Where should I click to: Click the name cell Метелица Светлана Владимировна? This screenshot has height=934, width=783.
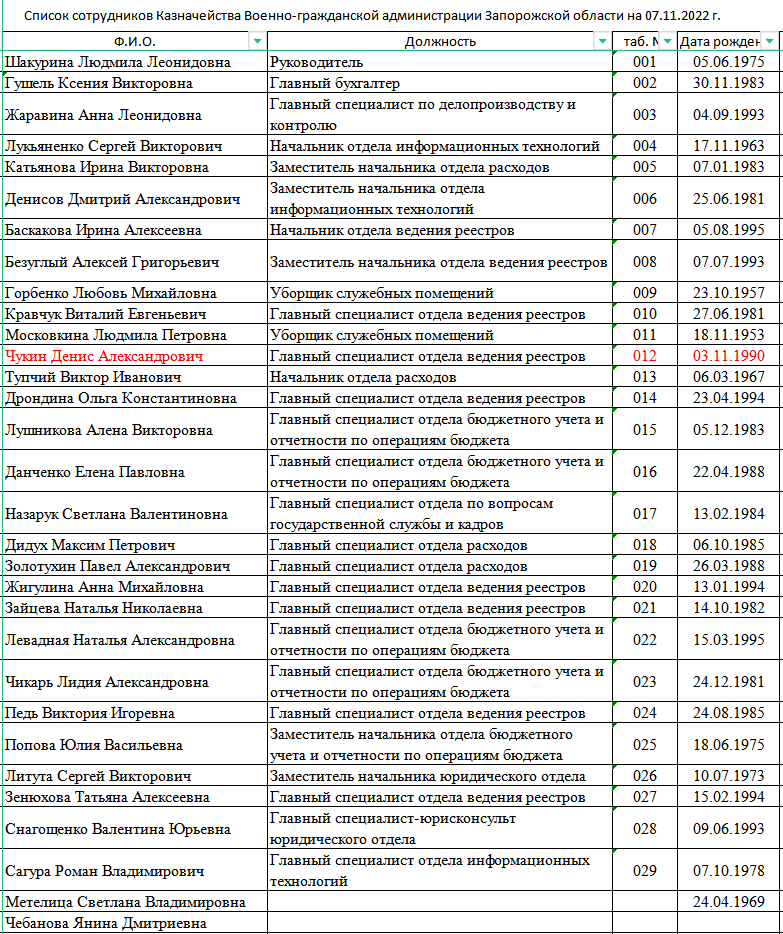tap(125, 902)
